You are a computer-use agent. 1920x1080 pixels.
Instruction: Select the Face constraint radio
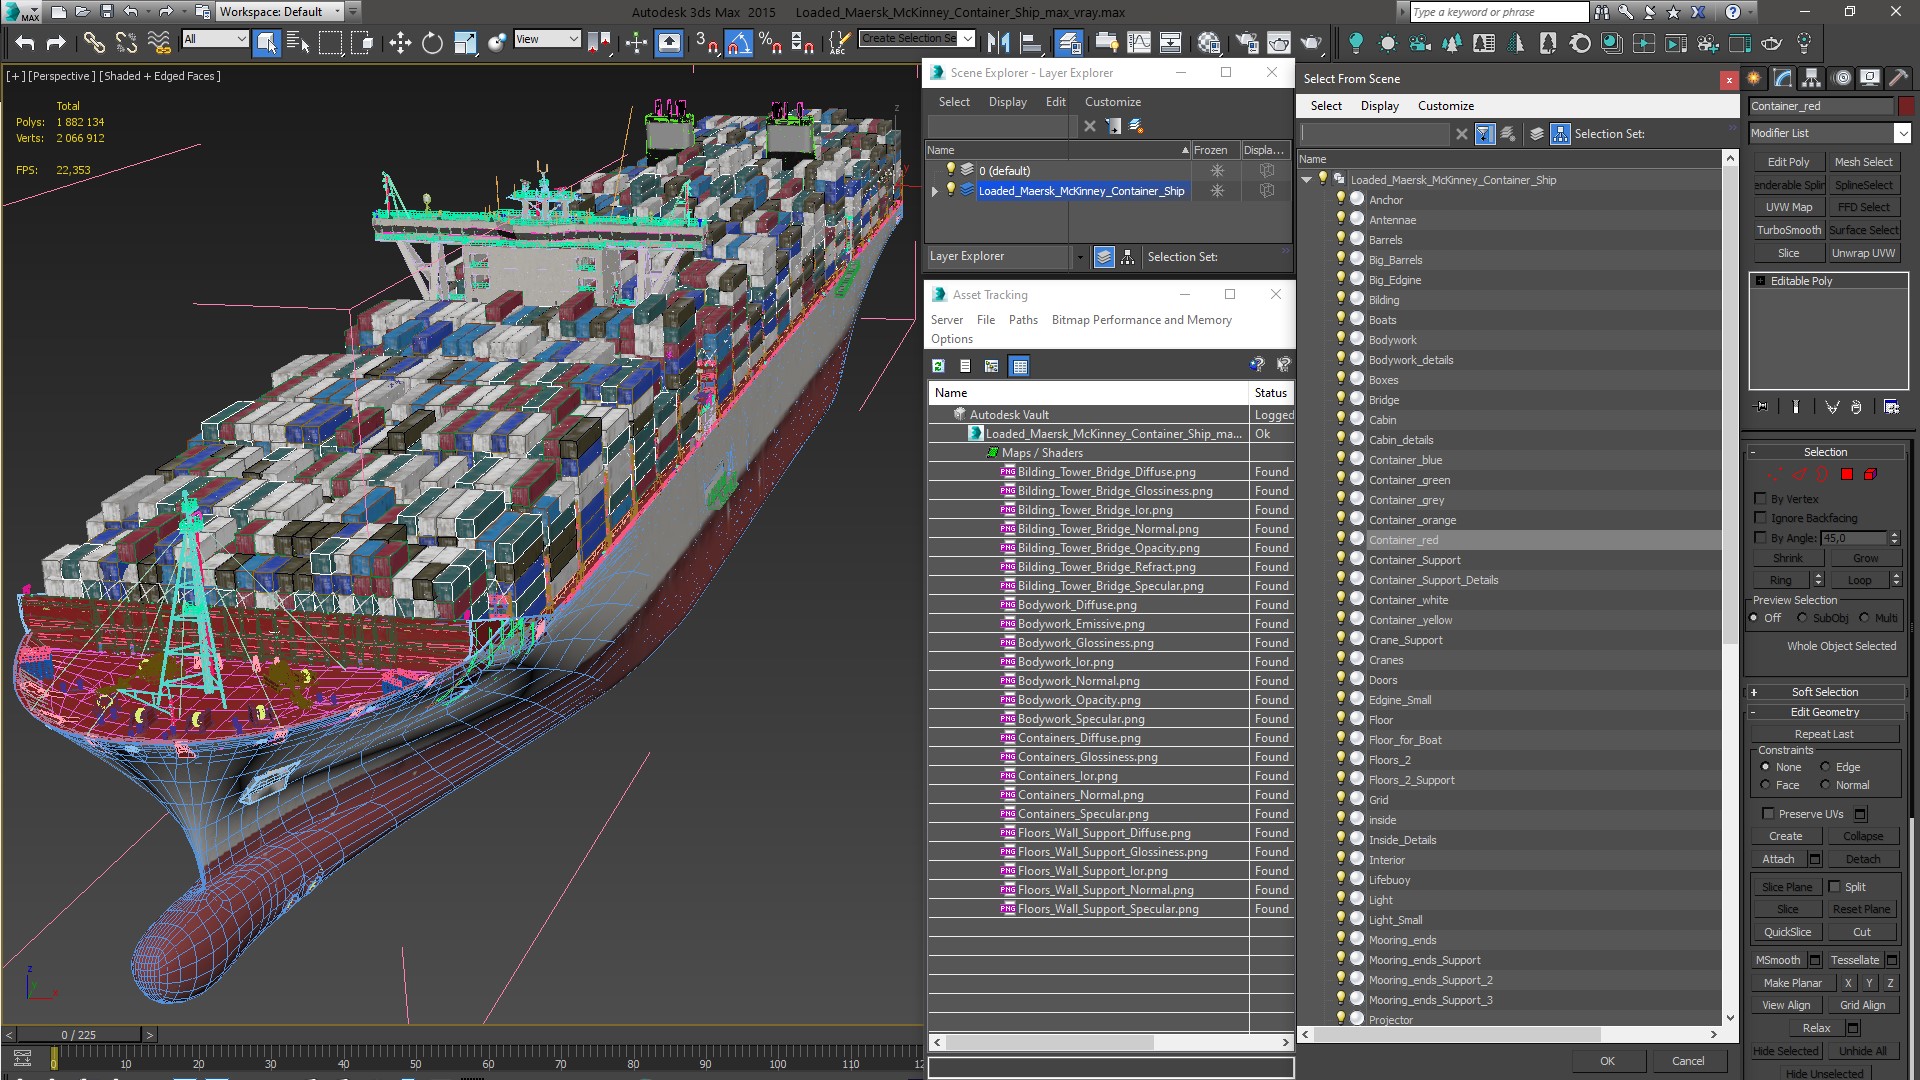pos(1765,785)
